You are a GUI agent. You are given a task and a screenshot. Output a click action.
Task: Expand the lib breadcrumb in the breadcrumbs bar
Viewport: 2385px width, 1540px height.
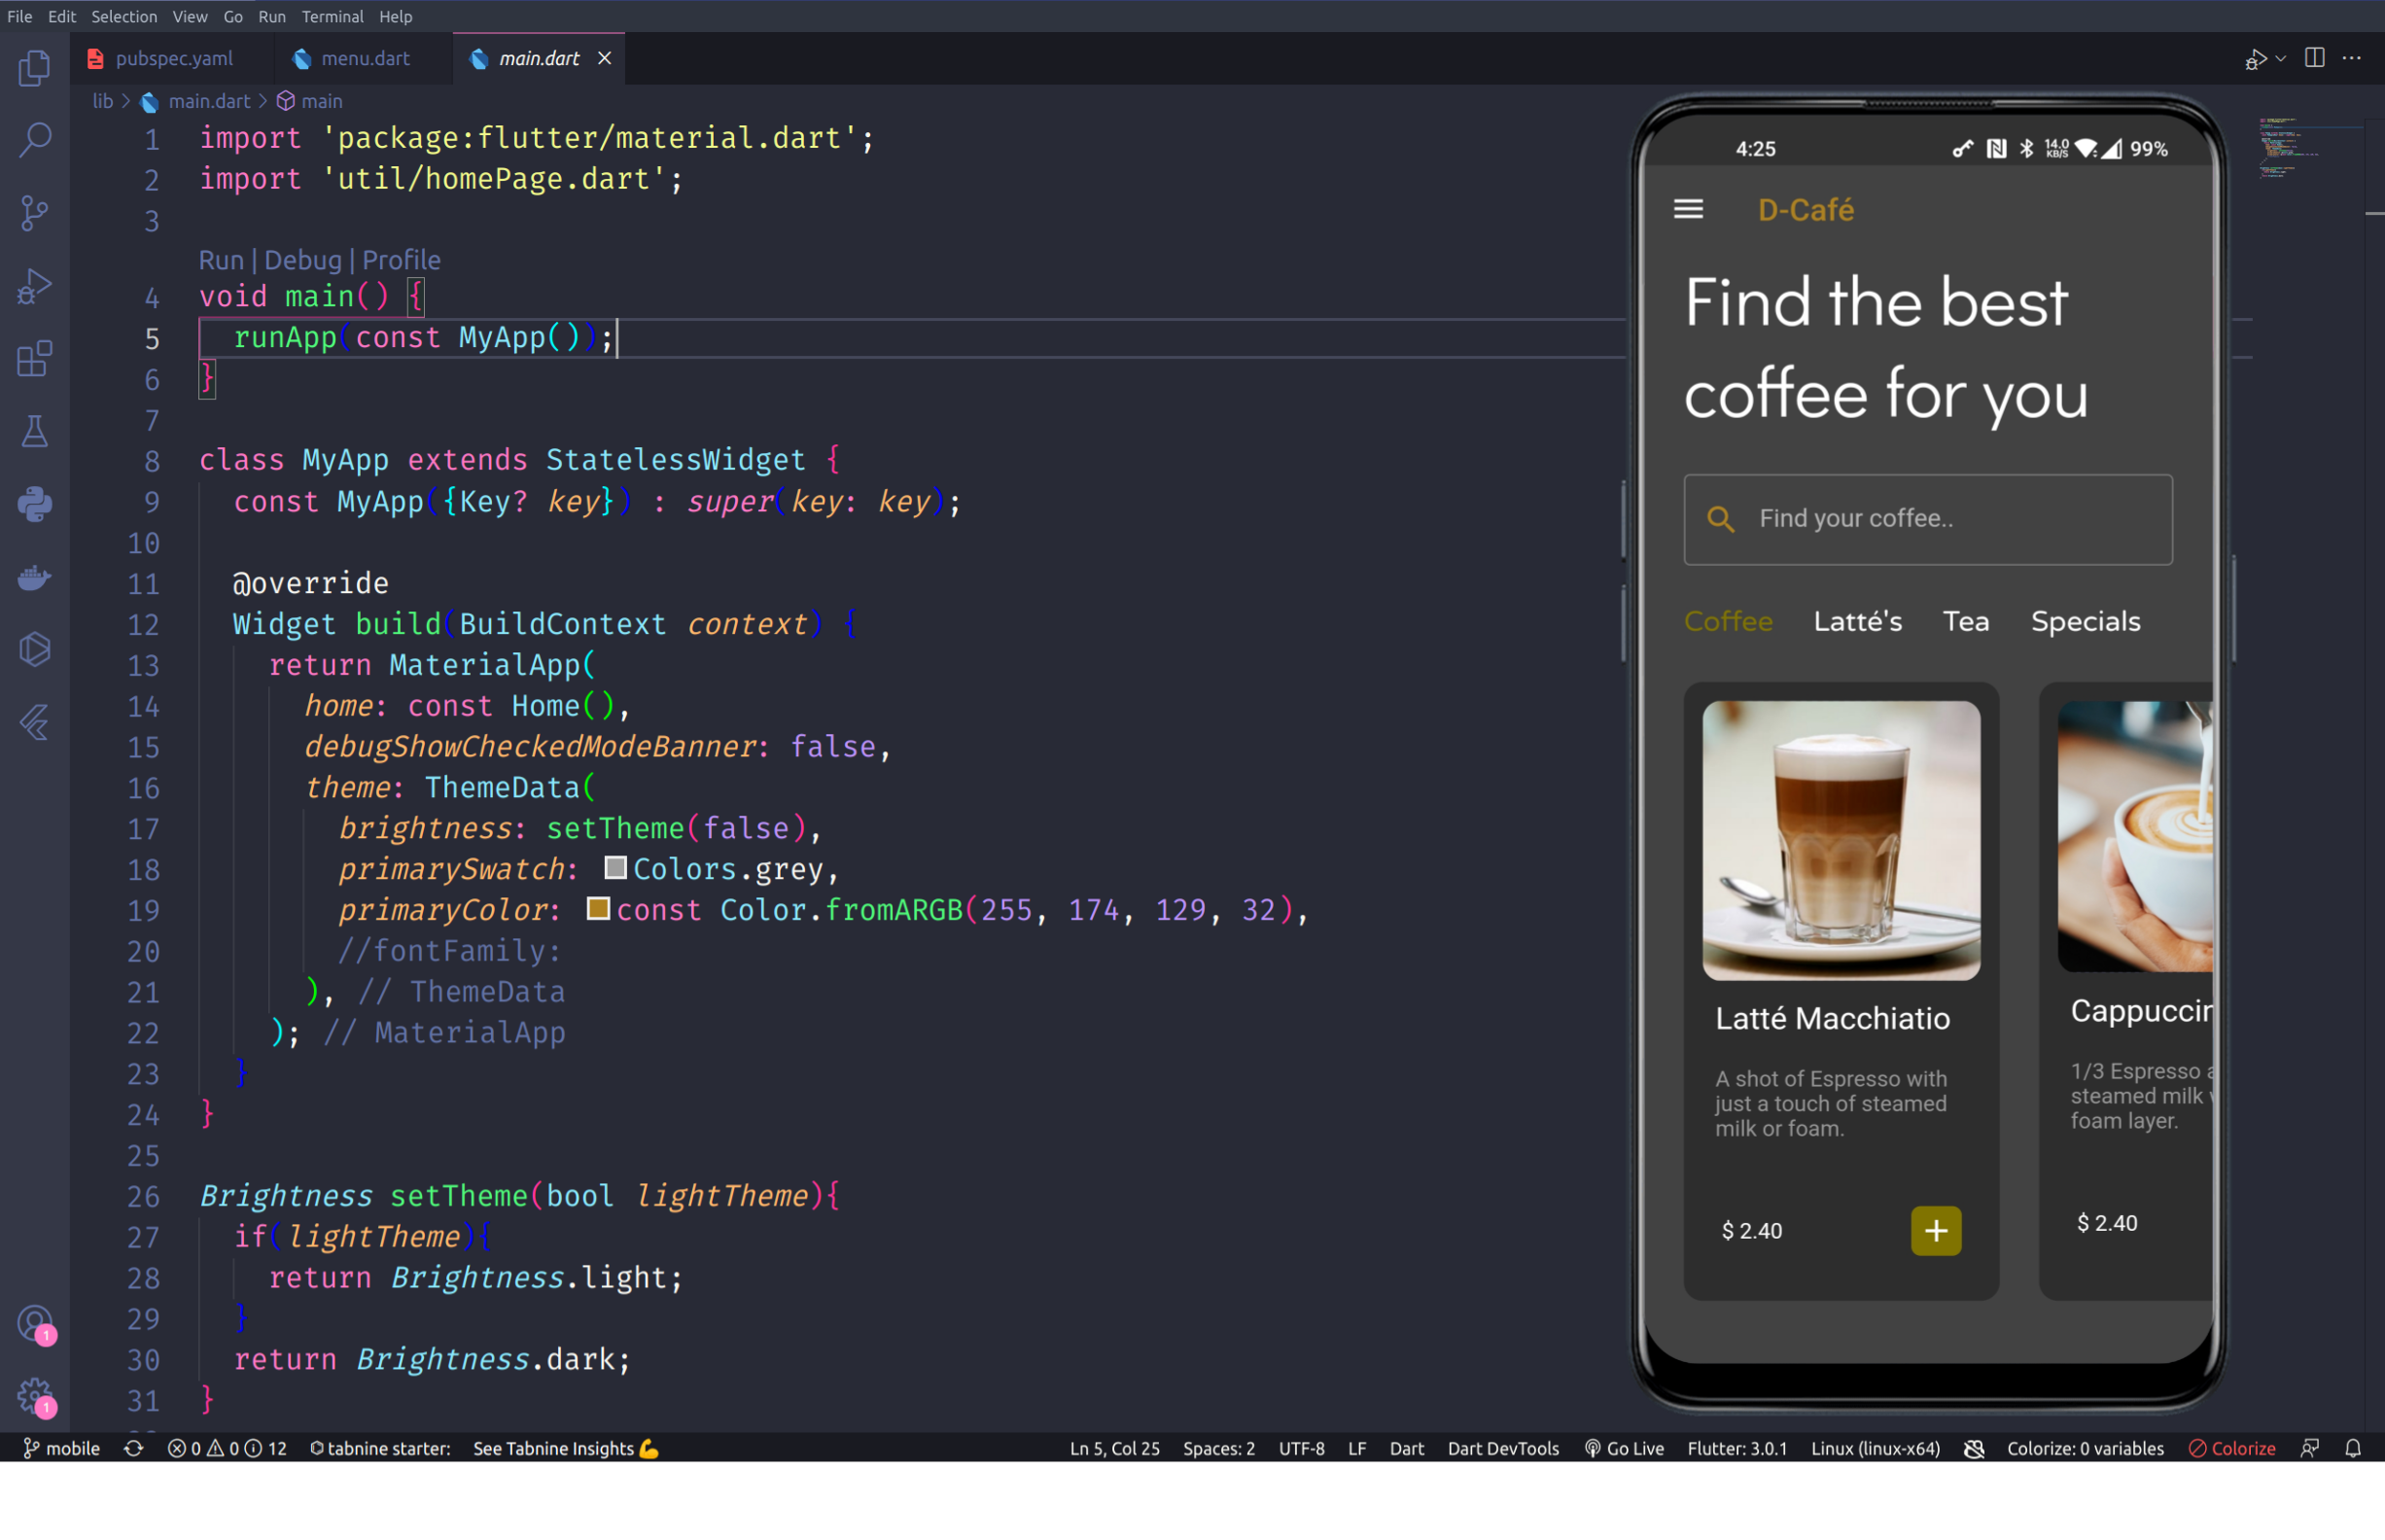click(102, 101)
